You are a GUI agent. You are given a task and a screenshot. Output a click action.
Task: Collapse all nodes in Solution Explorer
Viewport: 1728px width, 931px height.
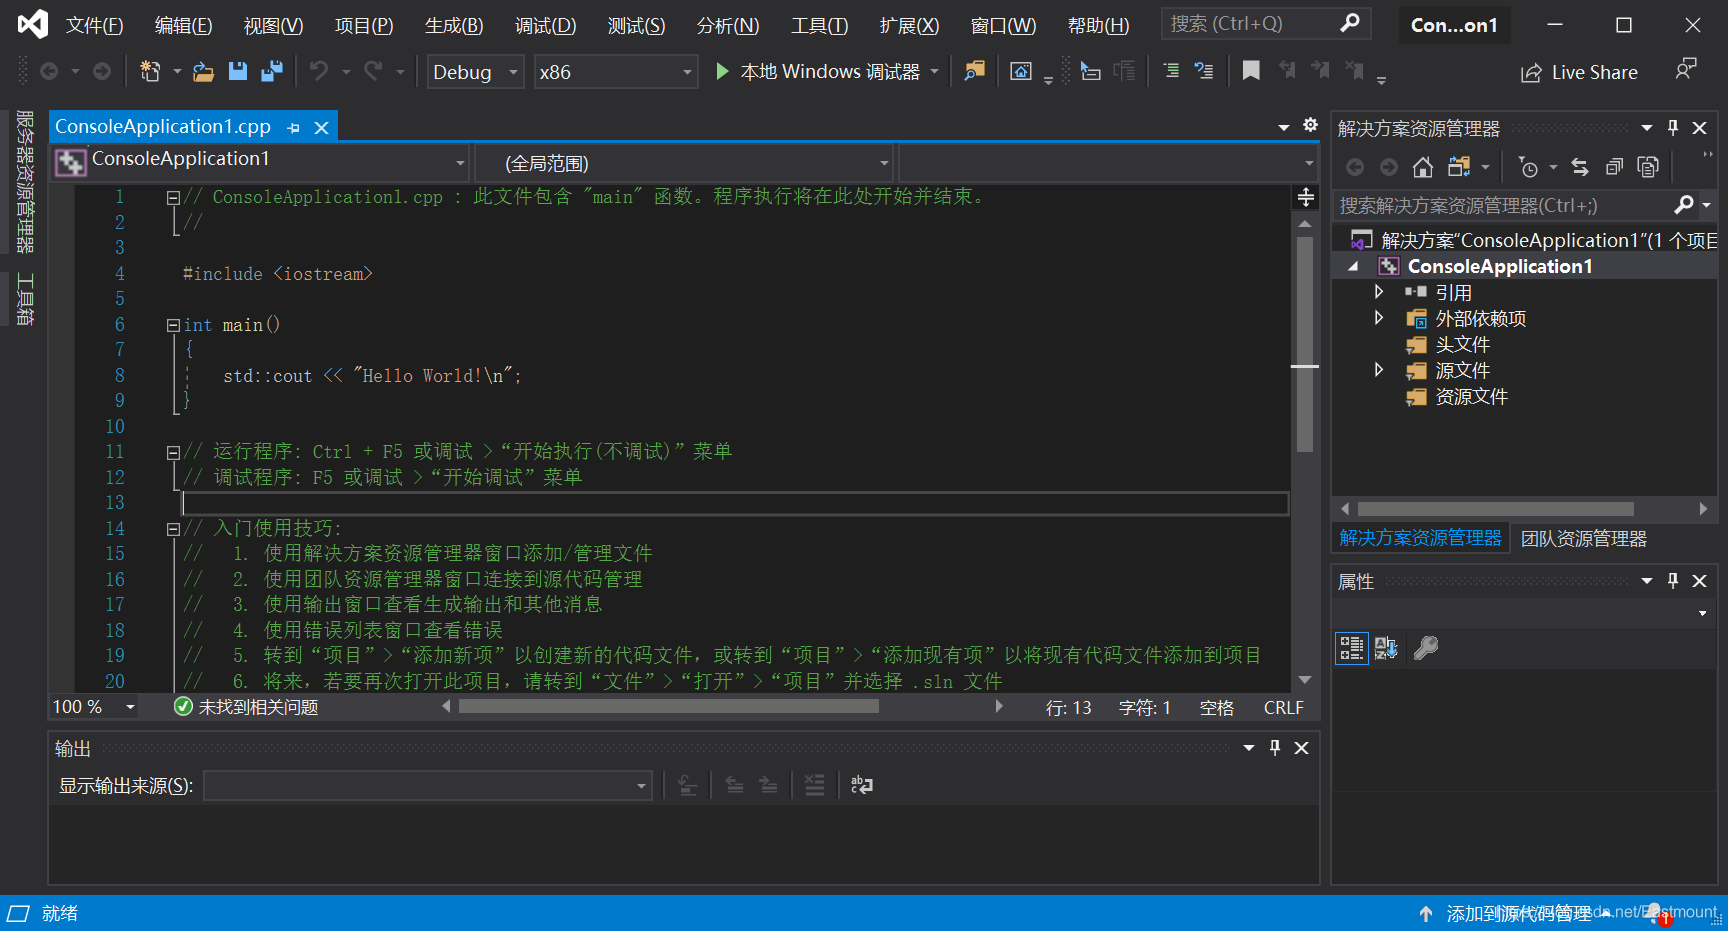point(1614,167)
